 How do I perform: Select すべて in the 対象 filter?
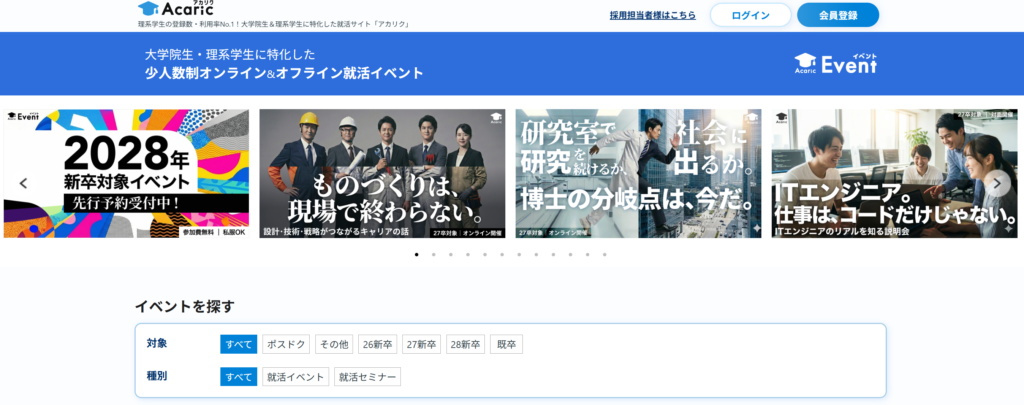click(x=239, y=344)
